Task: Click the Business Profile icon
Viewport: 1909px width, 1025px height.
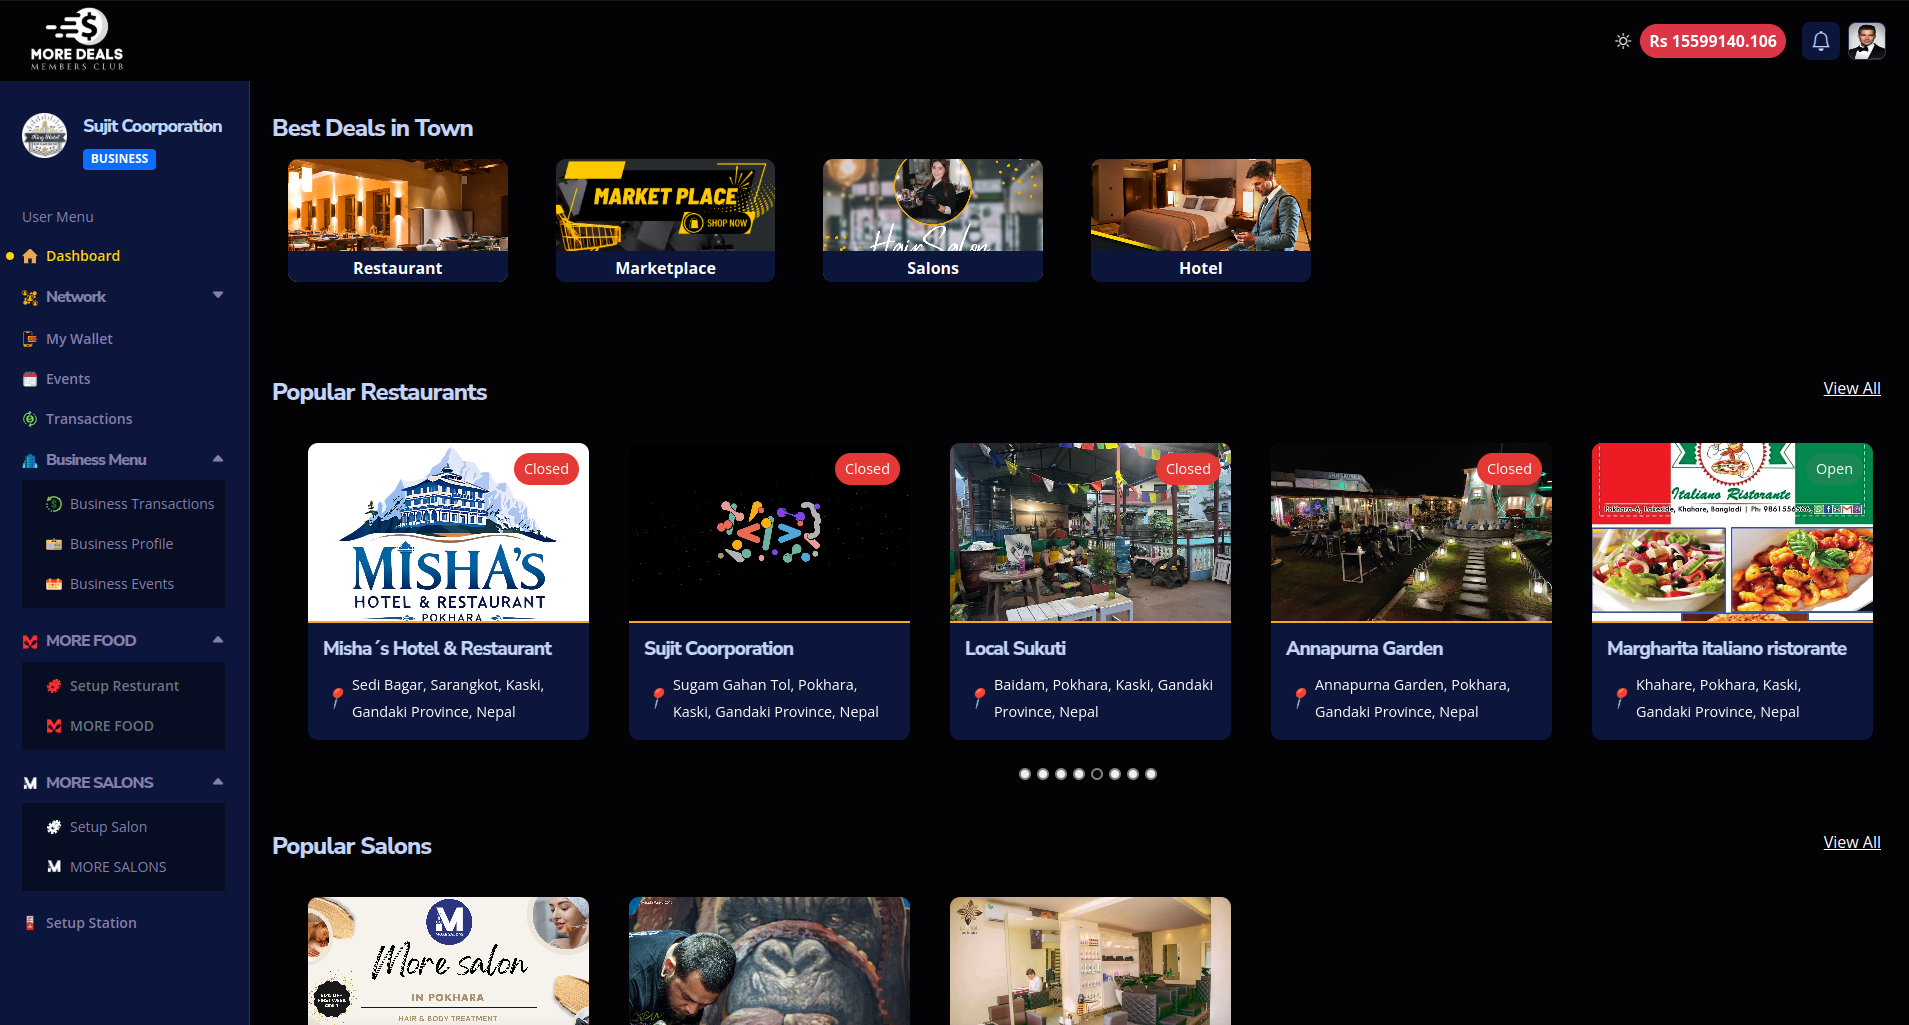Action: (x=54, y=544)
